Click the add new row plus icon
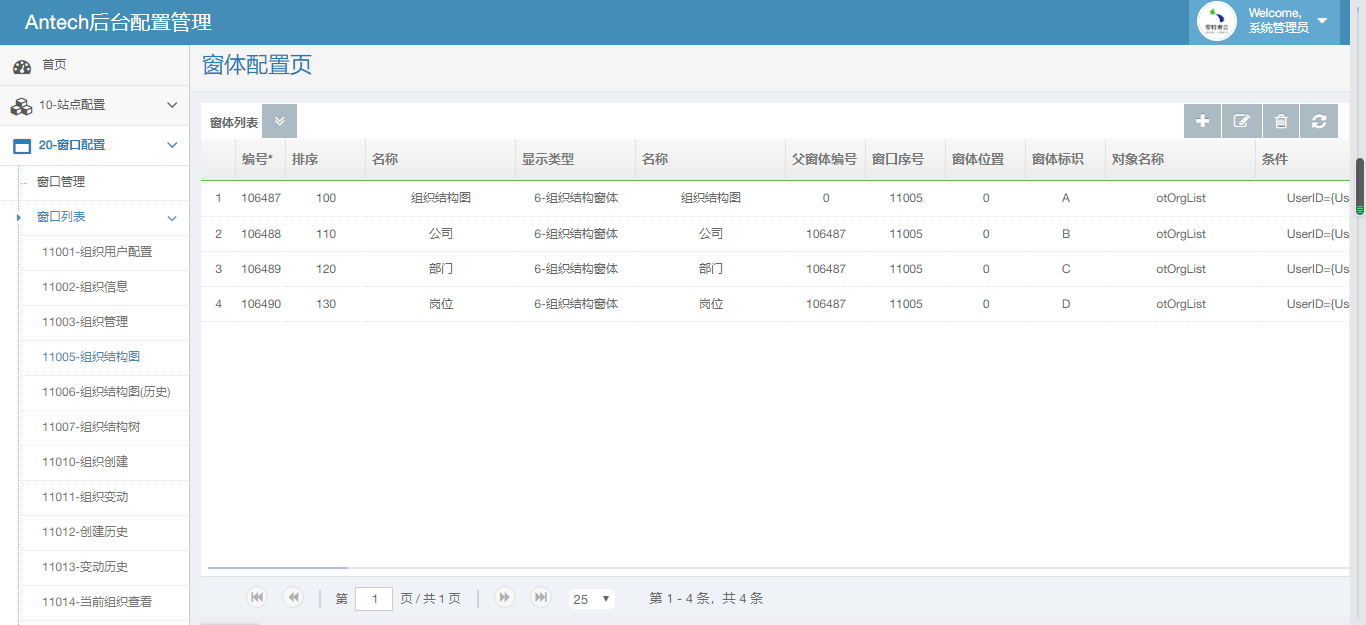 (x=1202, y=121)
